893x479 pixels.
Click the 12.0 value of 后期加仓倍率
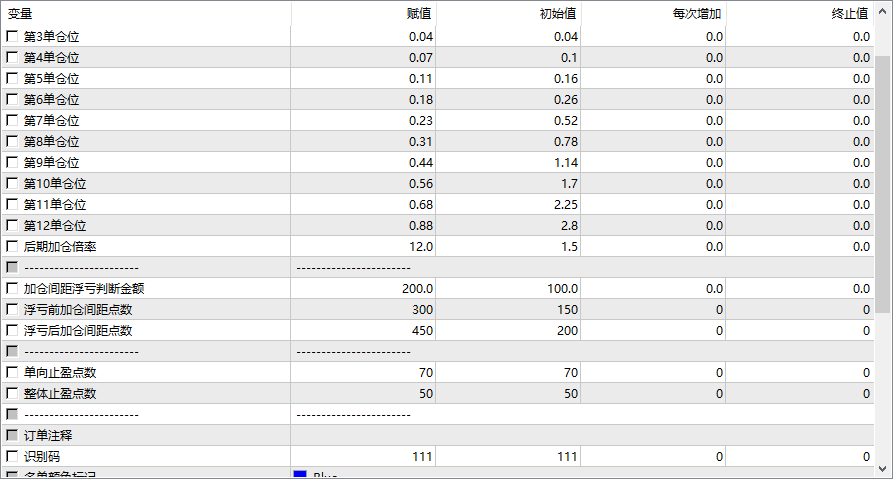click(x=421, y=247)
